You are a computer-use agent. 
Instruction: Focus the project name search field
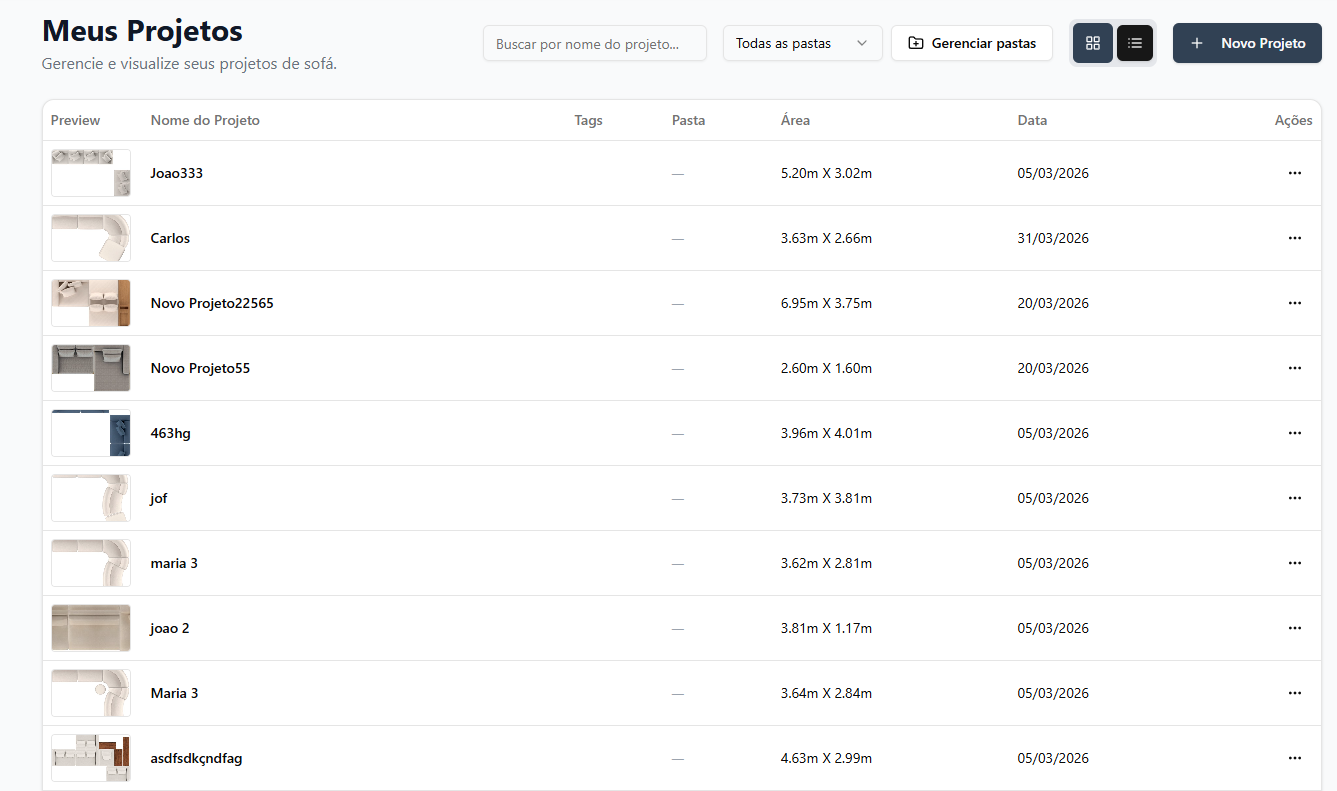pyautogui.click(x=595, y=43)
